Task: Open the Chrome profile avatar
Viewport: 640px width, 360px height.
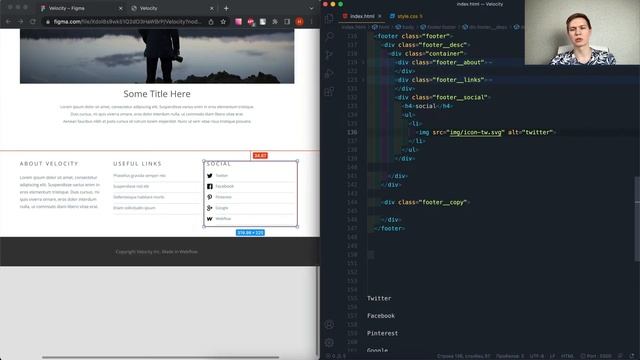Action: coord(299,22)
